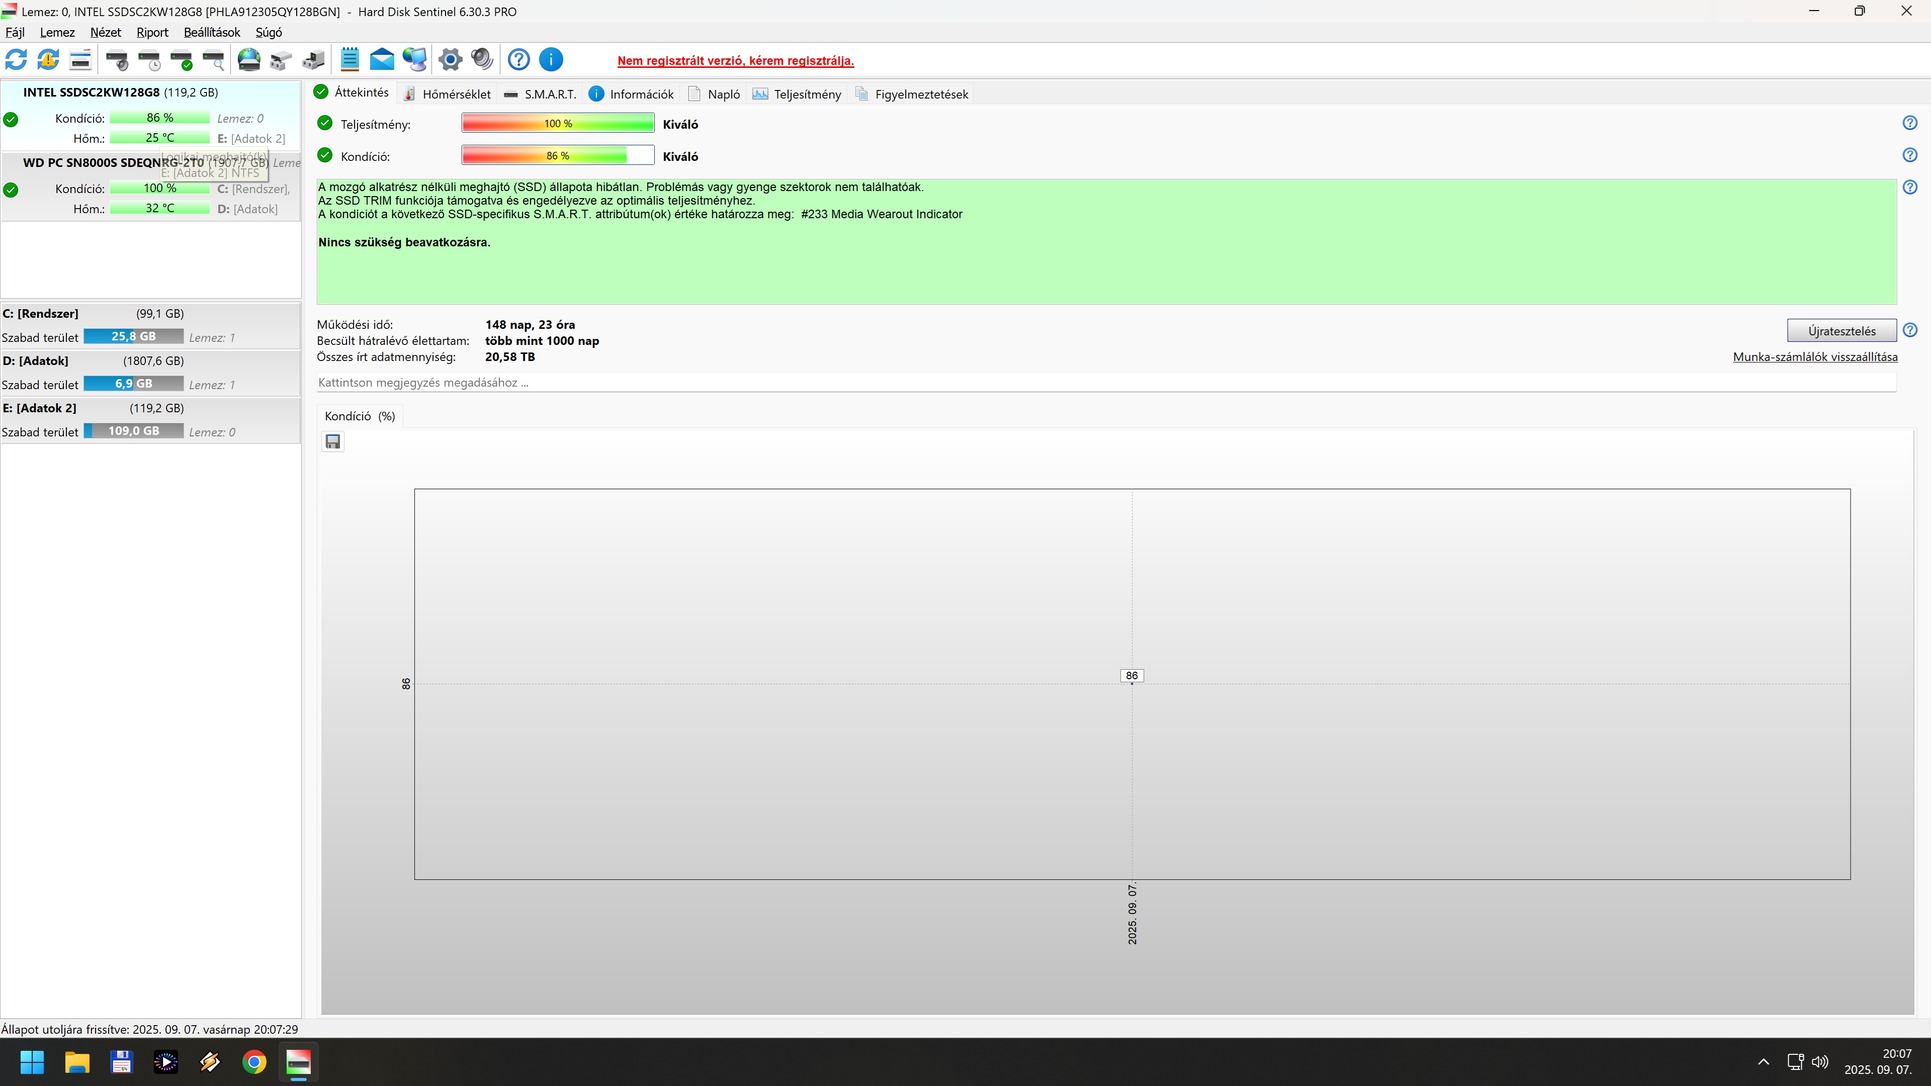Open the Beállítások menu

pyautogui.click(x=211, y=32)
